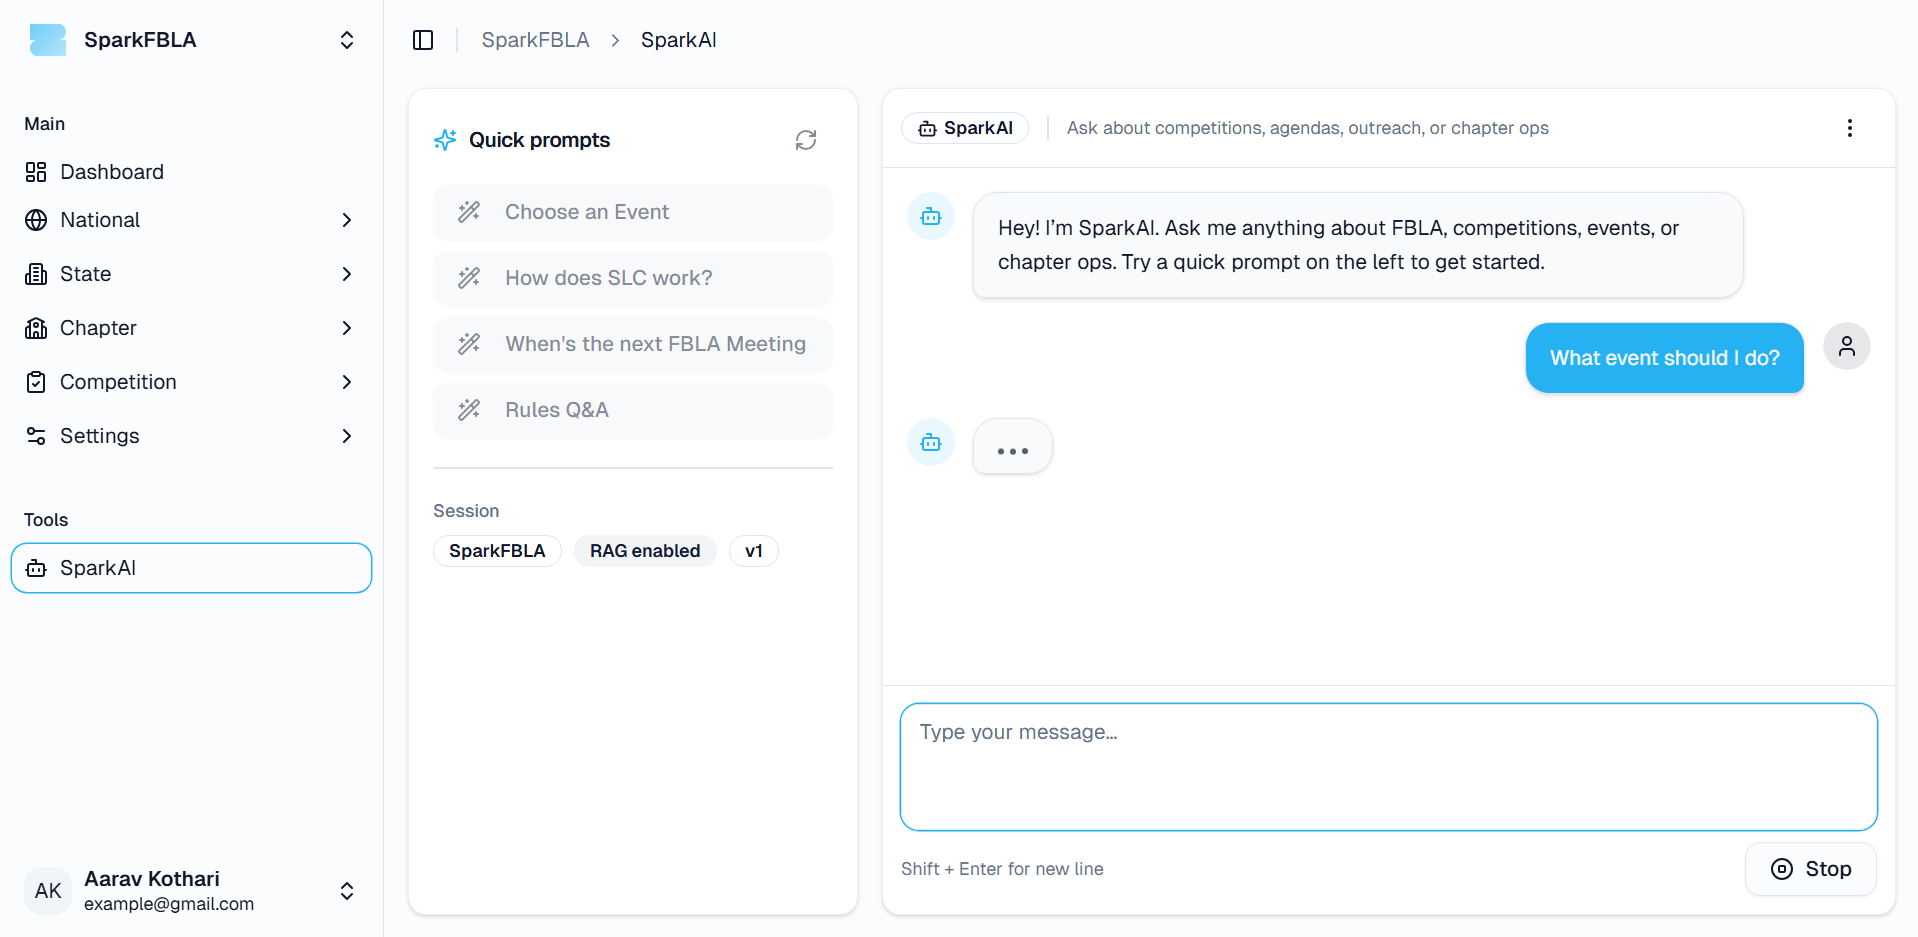Viewport: 1918px width, 937px height.
Task: Expand the Settings section chevron
Action: coord(347,436)
